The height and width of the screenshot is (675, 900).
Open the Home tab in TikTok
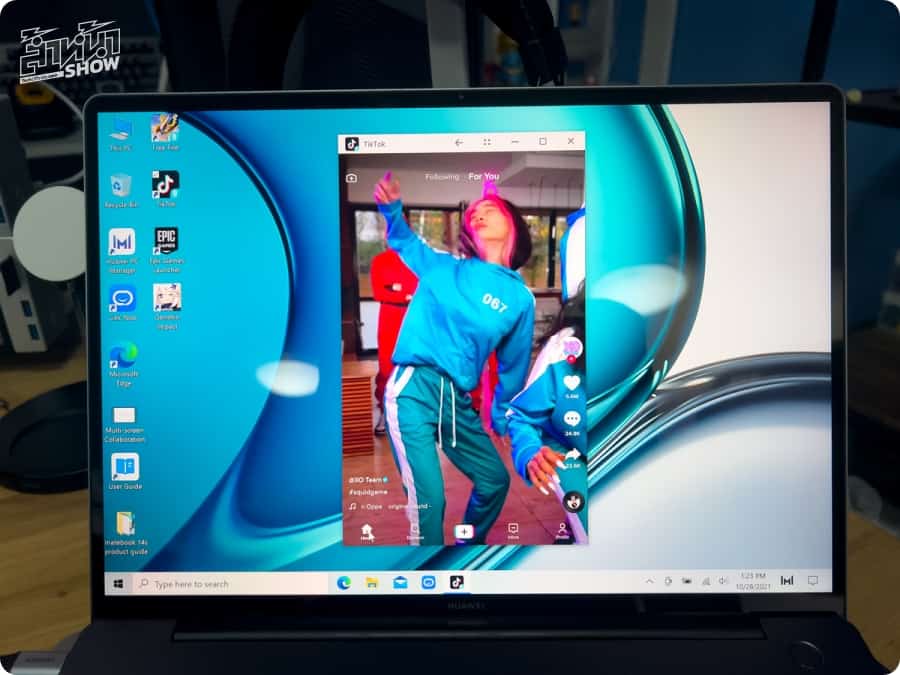[x=367, y=532]
